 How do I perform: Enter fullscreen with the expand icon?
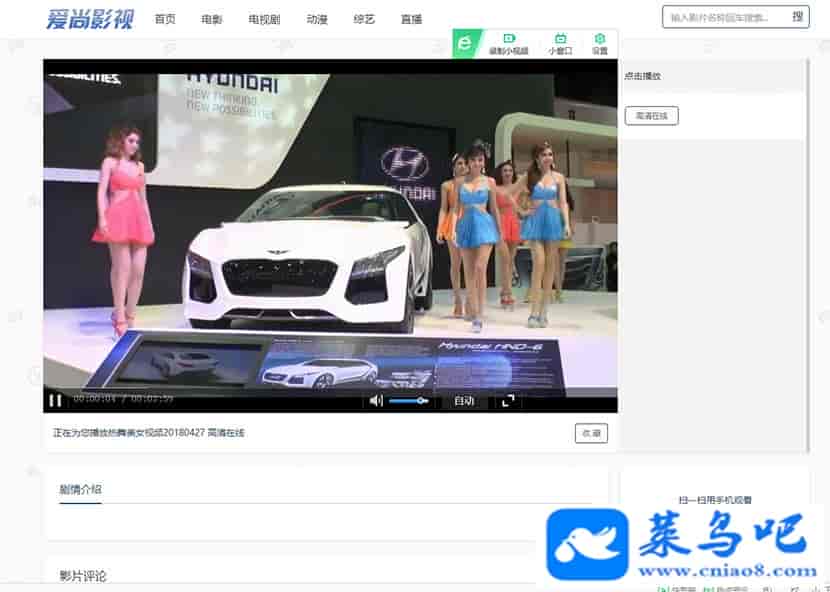click(508, 400)
